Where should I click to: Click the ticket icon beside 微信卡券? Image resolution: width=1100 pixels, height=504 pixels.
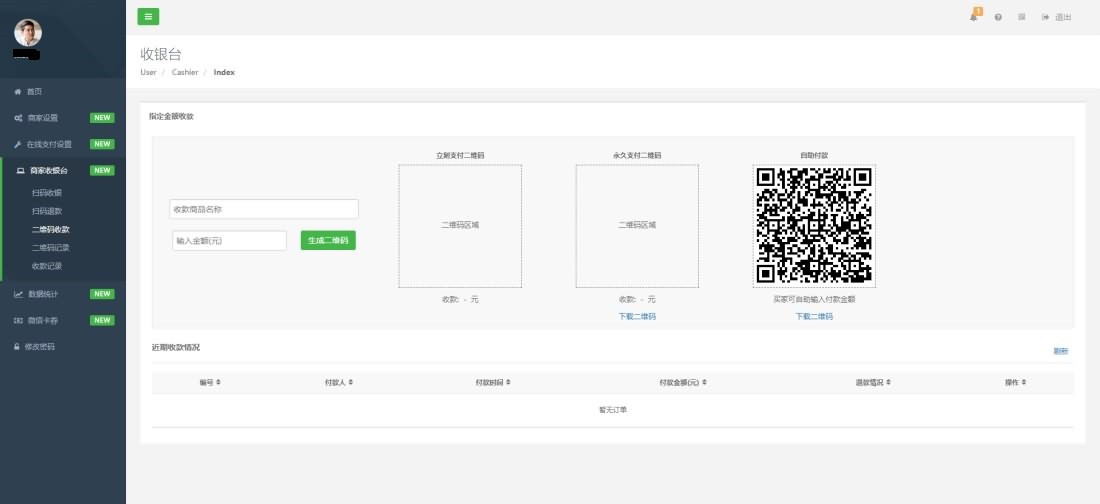18,320
